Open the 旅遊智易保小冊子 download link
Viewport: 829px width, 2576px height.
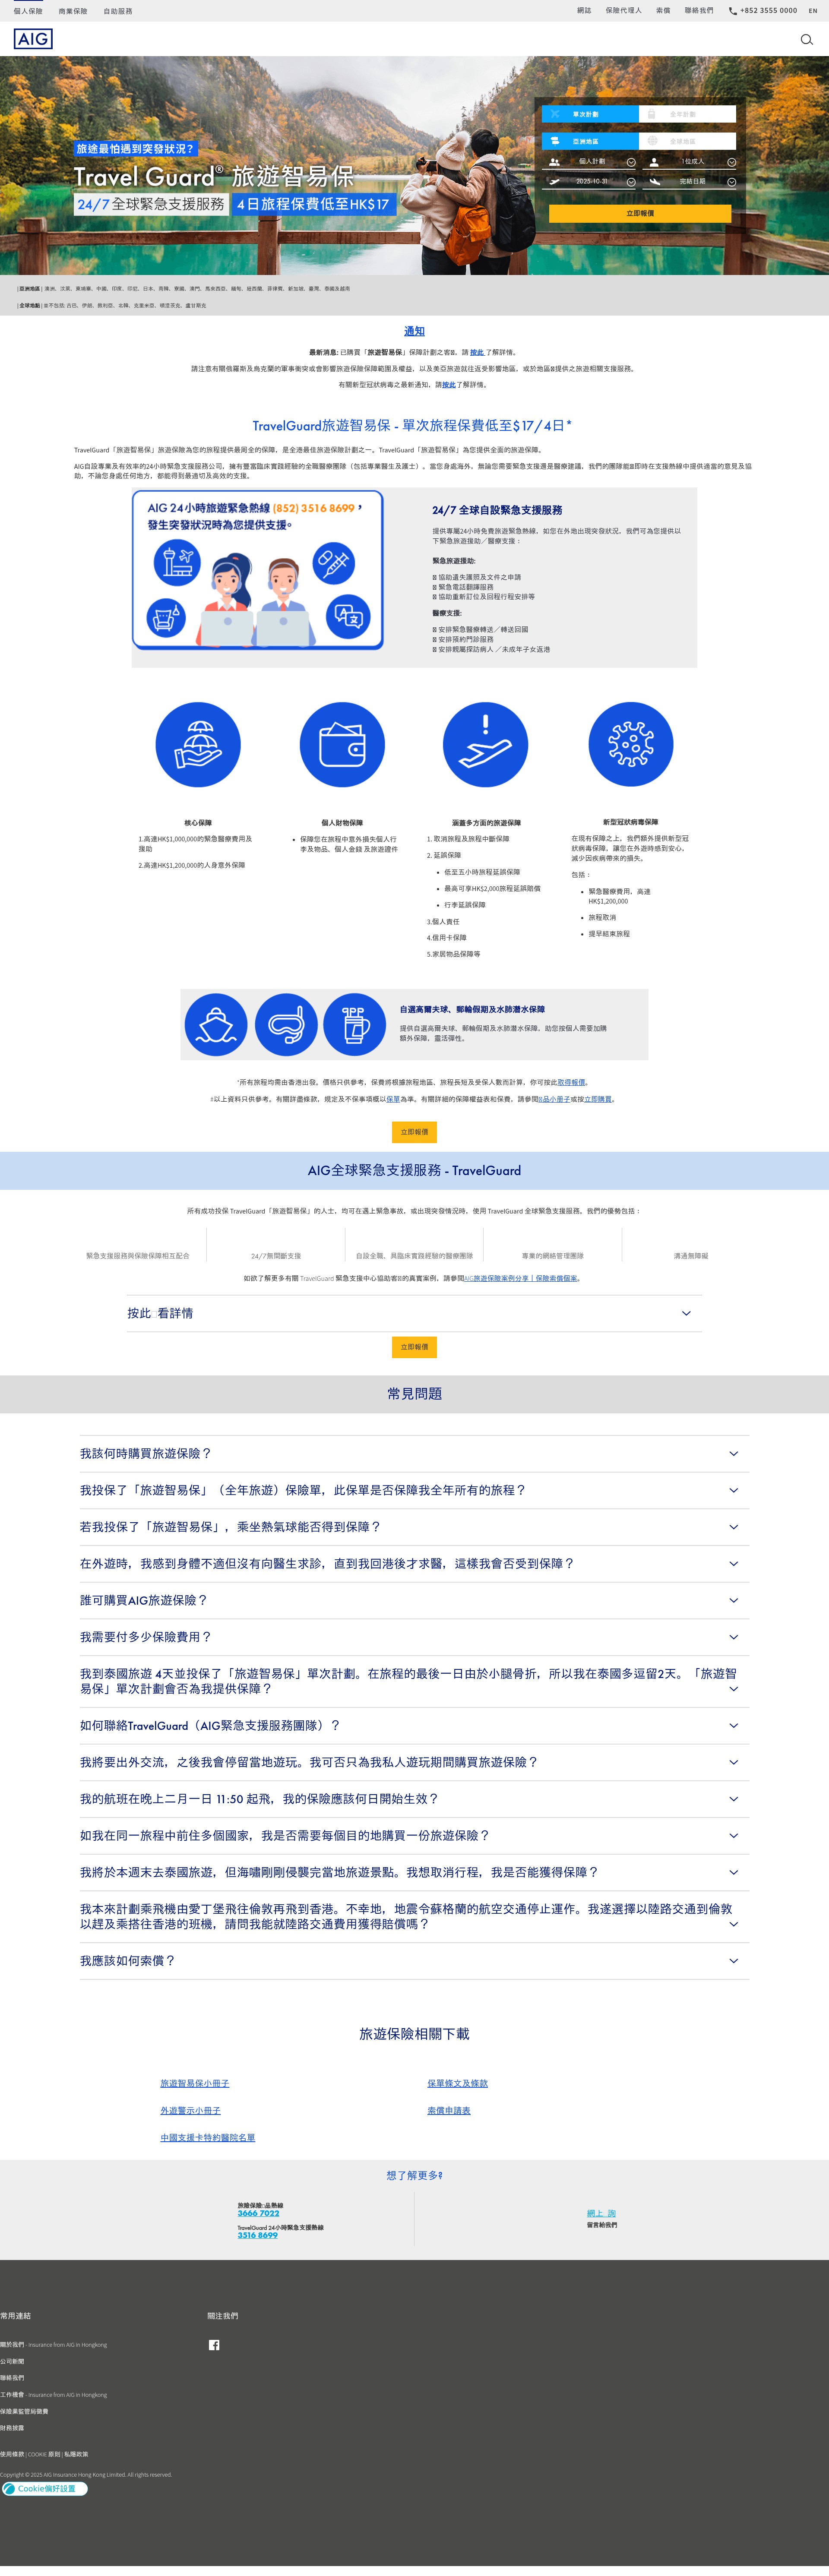coord(195,2083)
